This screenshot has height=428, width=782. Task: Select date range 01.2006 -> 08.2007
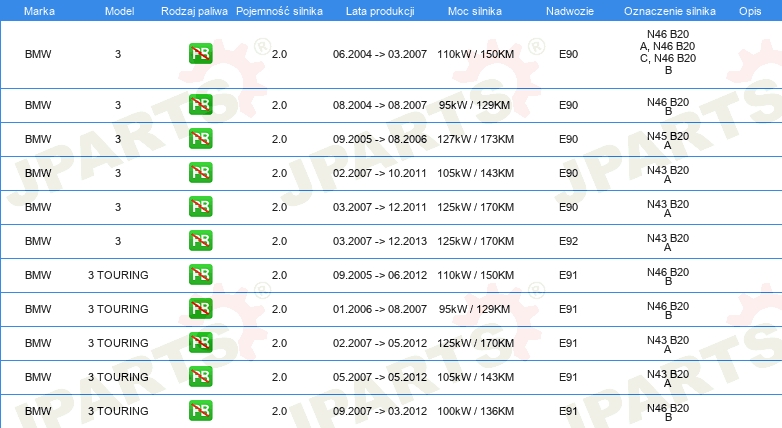click(380, 308)
